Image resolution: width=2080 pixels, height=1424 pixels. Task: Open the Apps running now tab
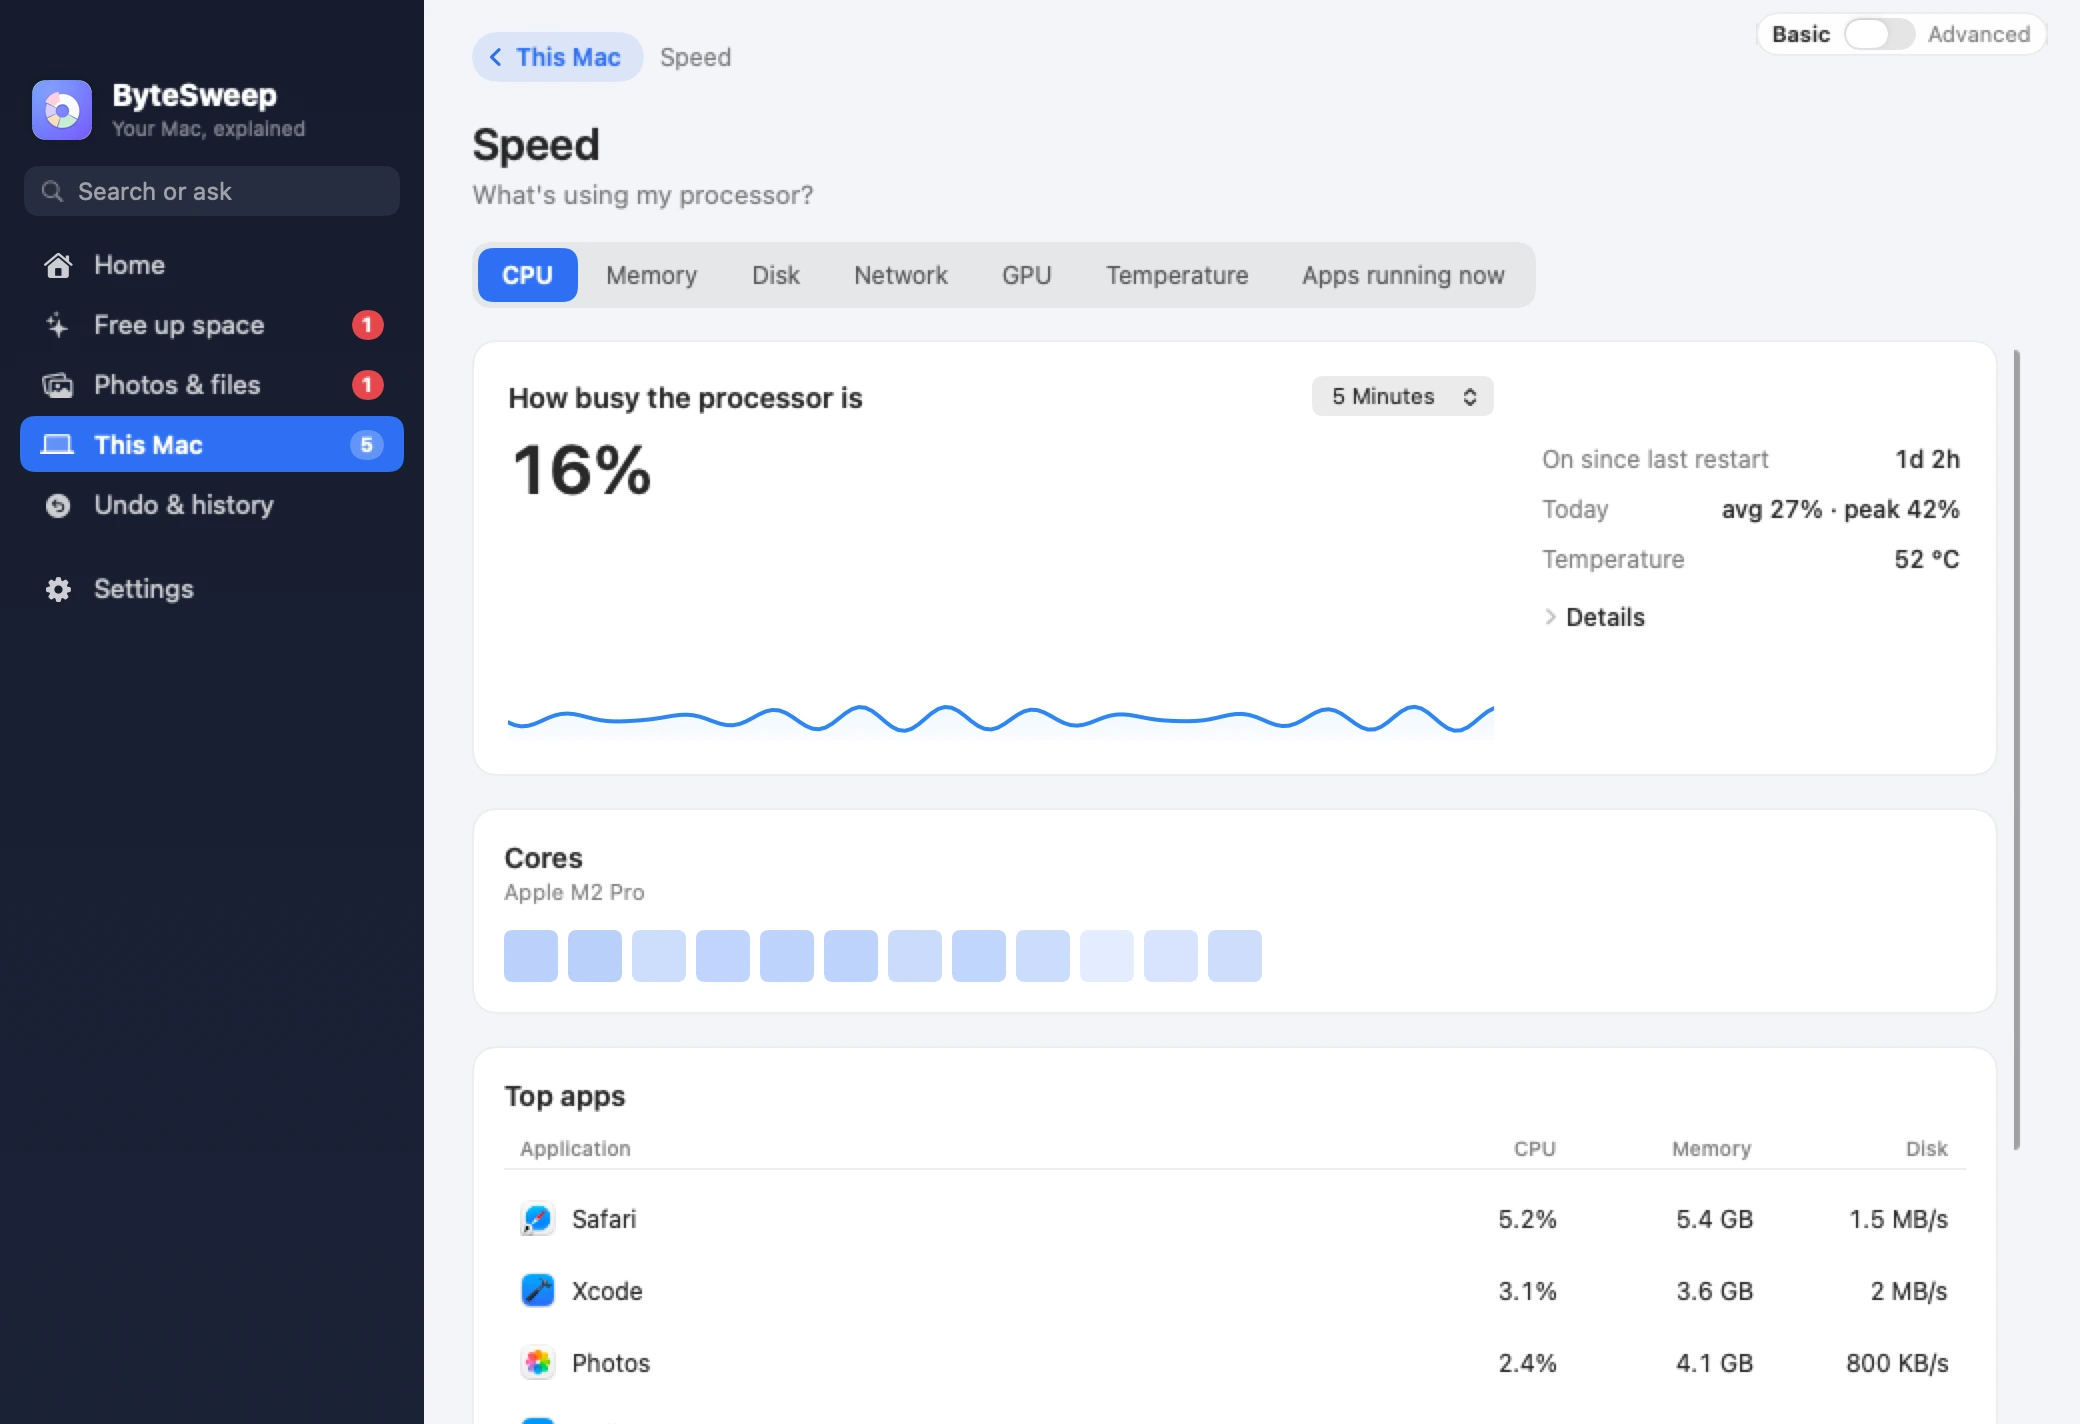click(1403, 275)
